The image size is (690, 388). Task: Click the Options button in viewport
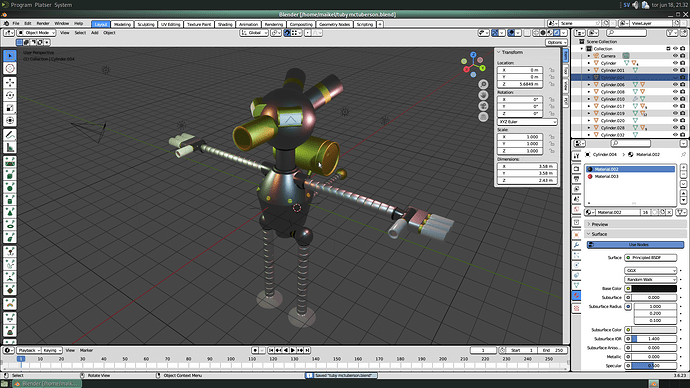pyautogui.click(x=556, y=42)
